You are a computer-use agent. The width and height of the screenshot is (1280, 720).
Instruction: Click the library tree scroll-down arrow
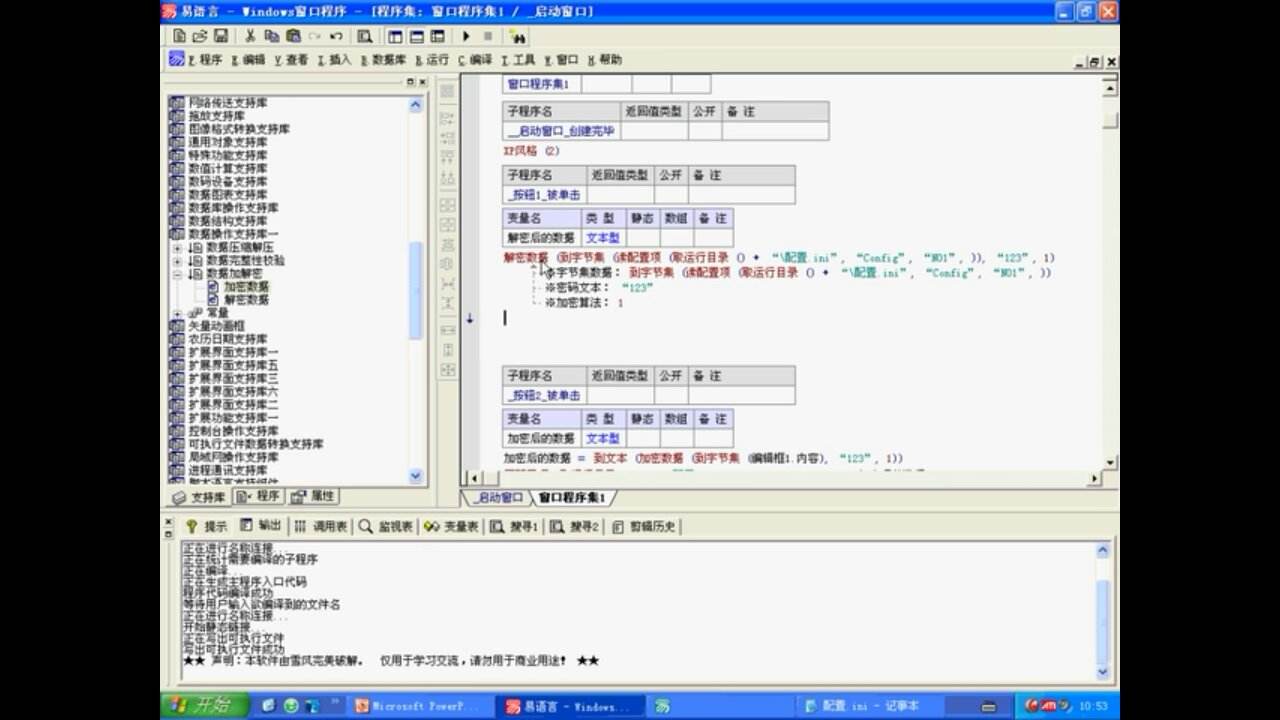[417, 476]
